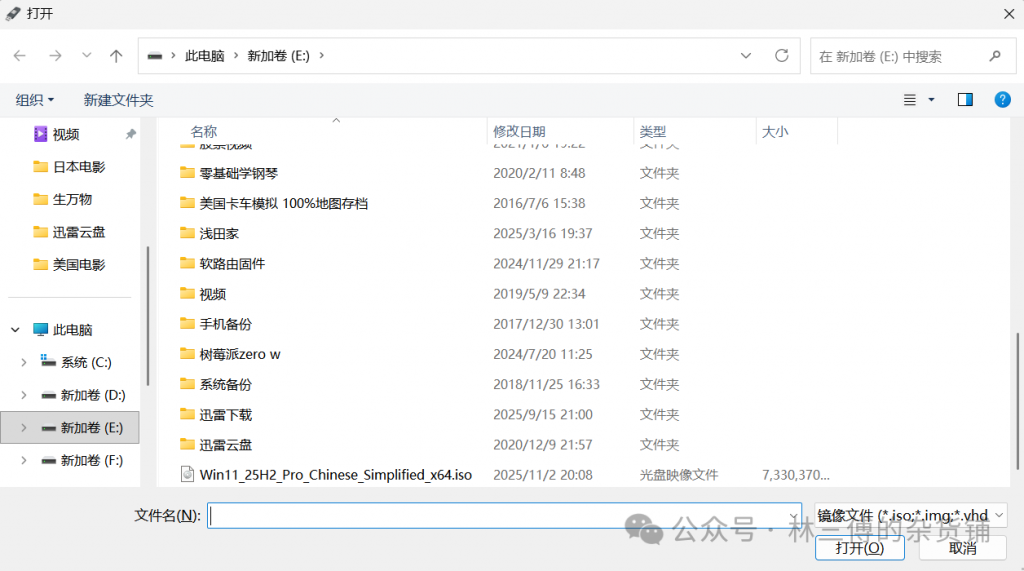The width and height of the screenshot is (1024, 571).
Task: Click 取消 button
Action: tap(963, 547)
